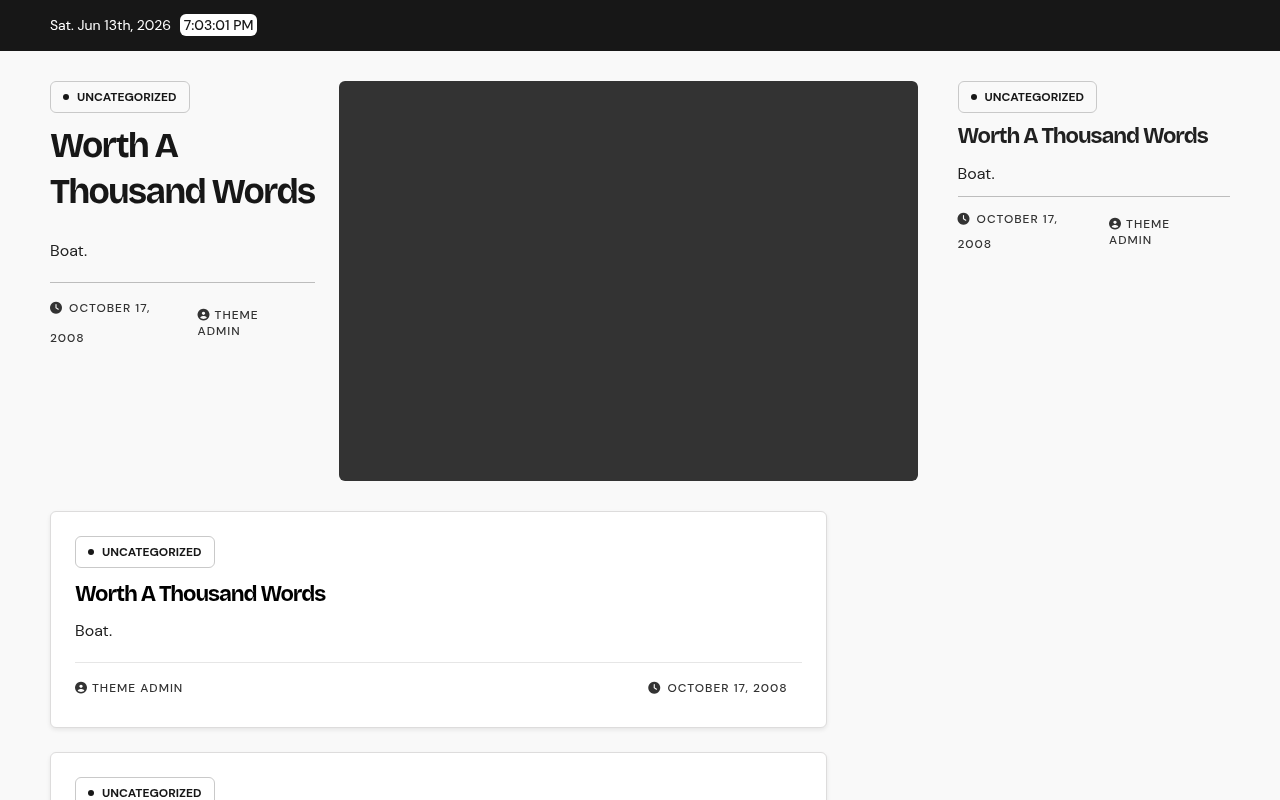Click the user icon in the first card post

(81, 688)
